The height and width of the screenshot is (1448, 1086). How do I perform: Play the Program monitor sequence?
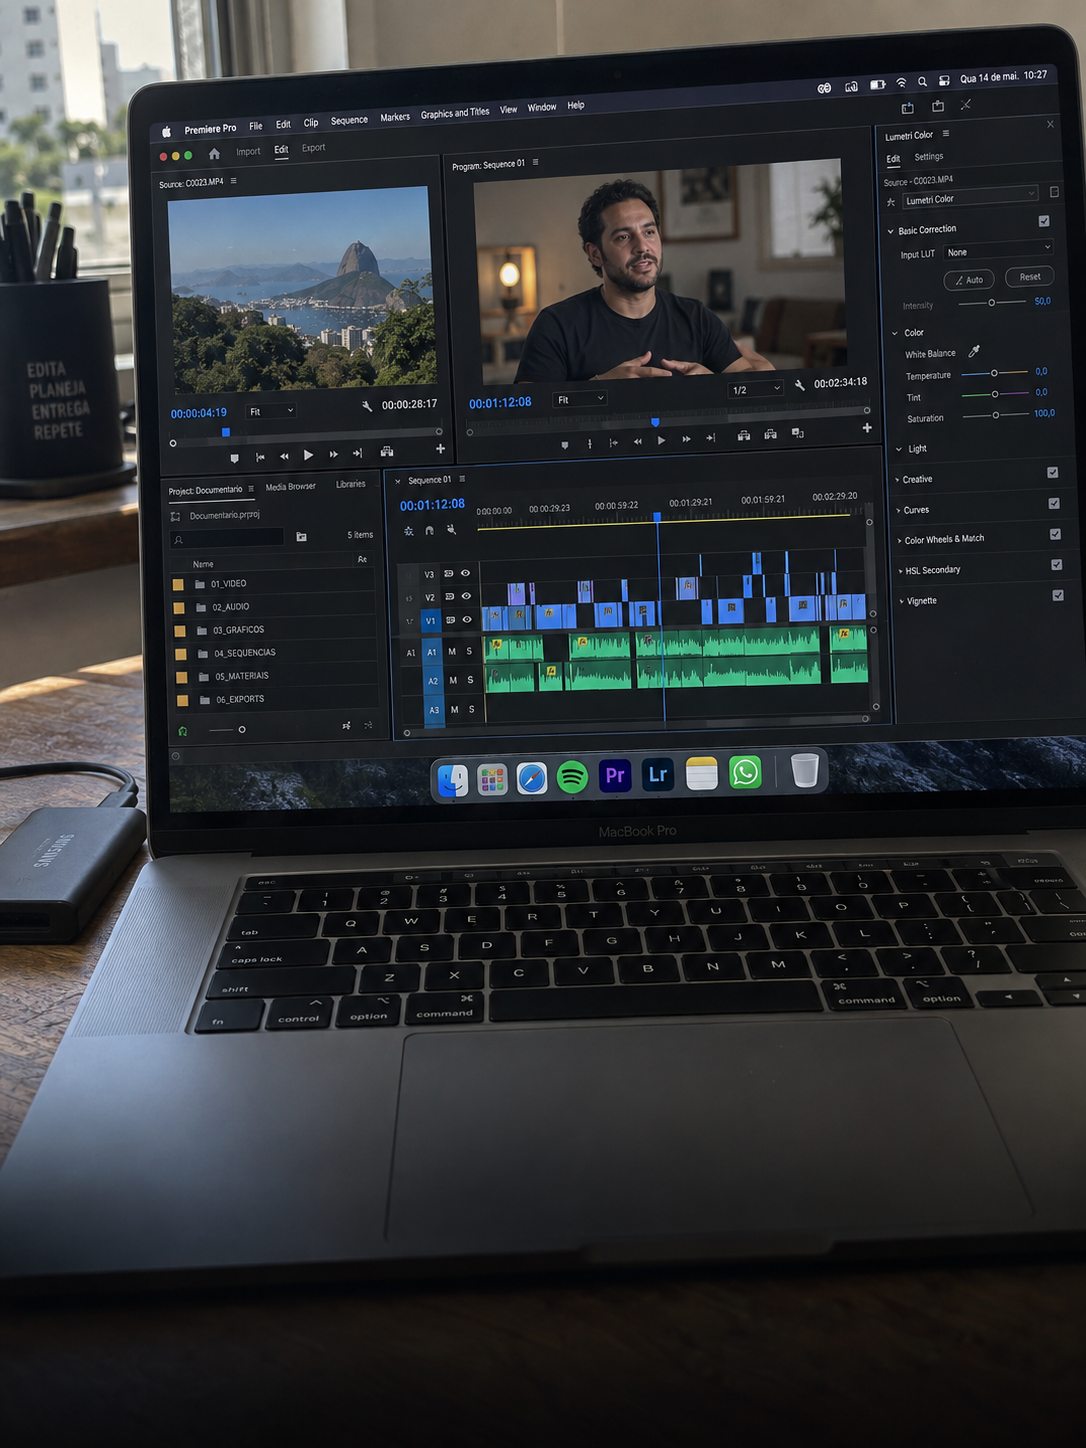(x=661, y=440)
